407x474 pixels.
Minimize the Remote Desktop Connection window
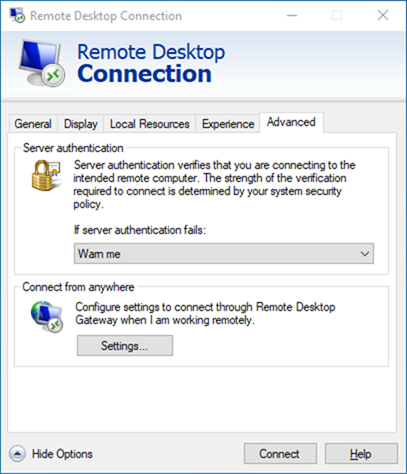click(x=292, y=15)
